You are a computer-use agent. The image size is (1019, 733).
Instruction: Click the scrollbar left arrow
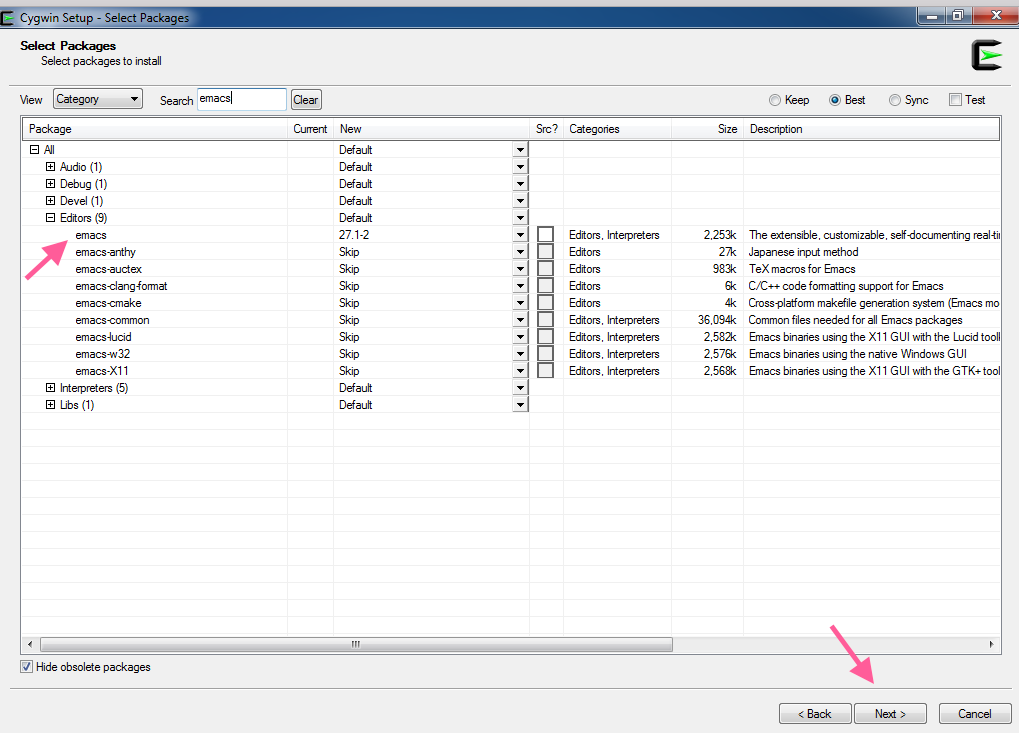(30, 644)
